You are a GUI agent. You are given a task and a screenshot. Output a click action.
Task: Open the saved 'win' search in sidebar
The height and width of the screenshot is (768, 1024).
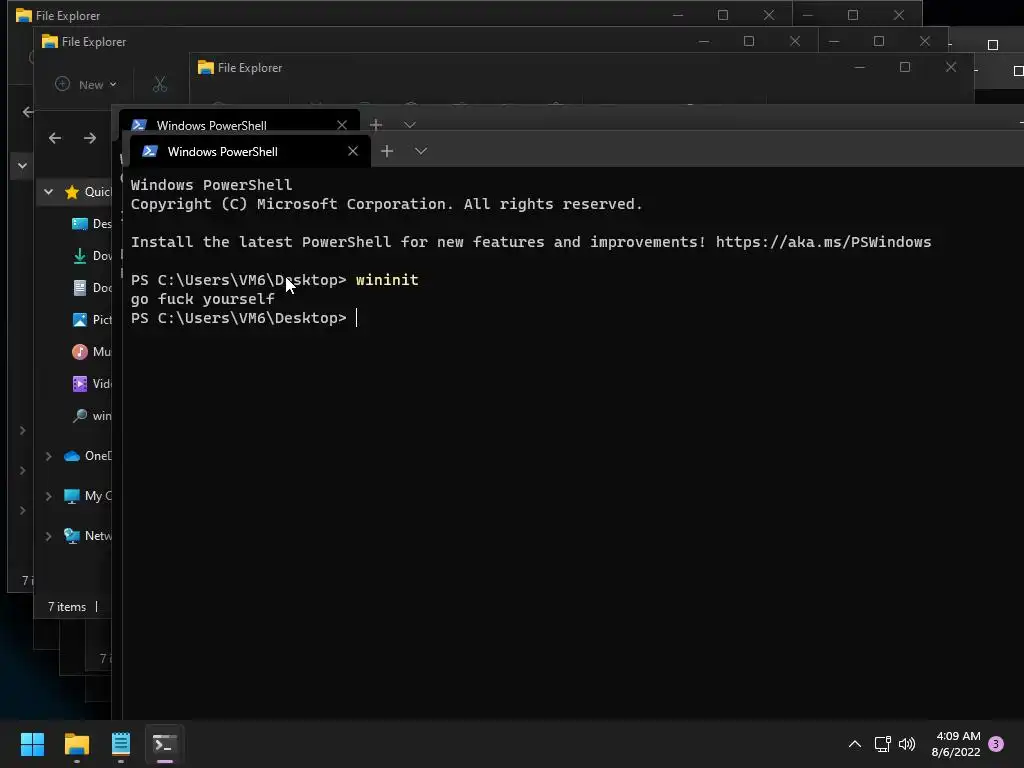click(91, 415)
